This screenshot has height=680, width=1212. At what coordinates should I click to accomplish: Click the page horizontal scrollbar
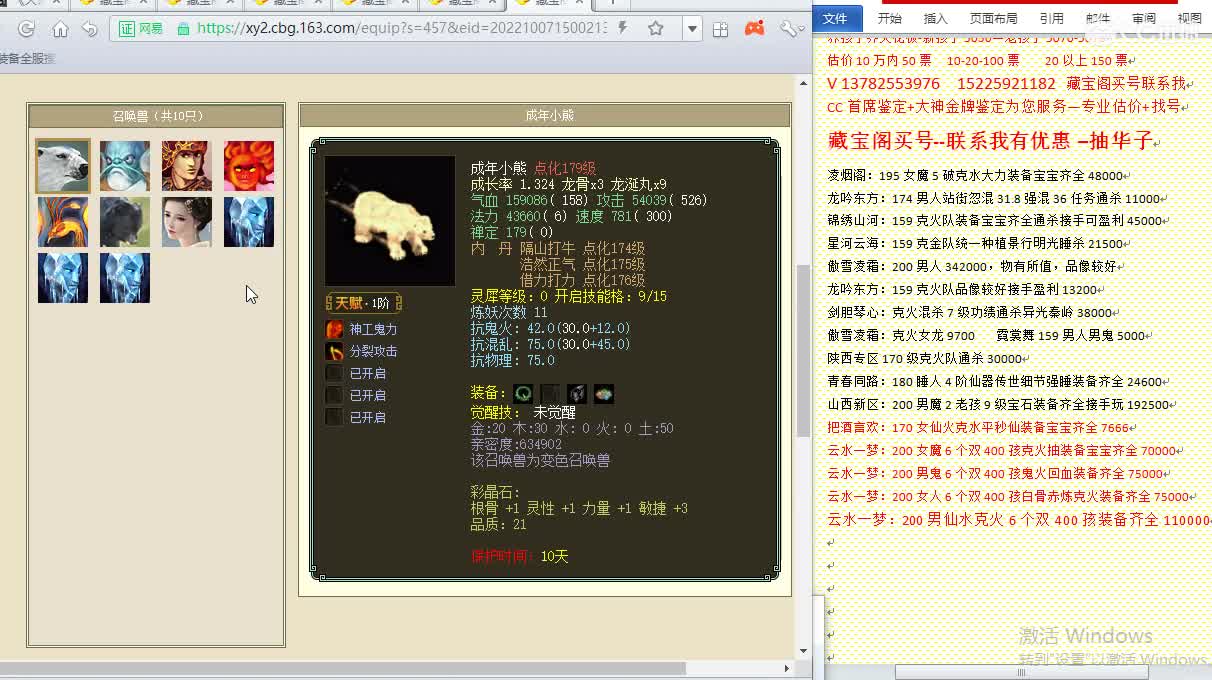coord(343,668)
